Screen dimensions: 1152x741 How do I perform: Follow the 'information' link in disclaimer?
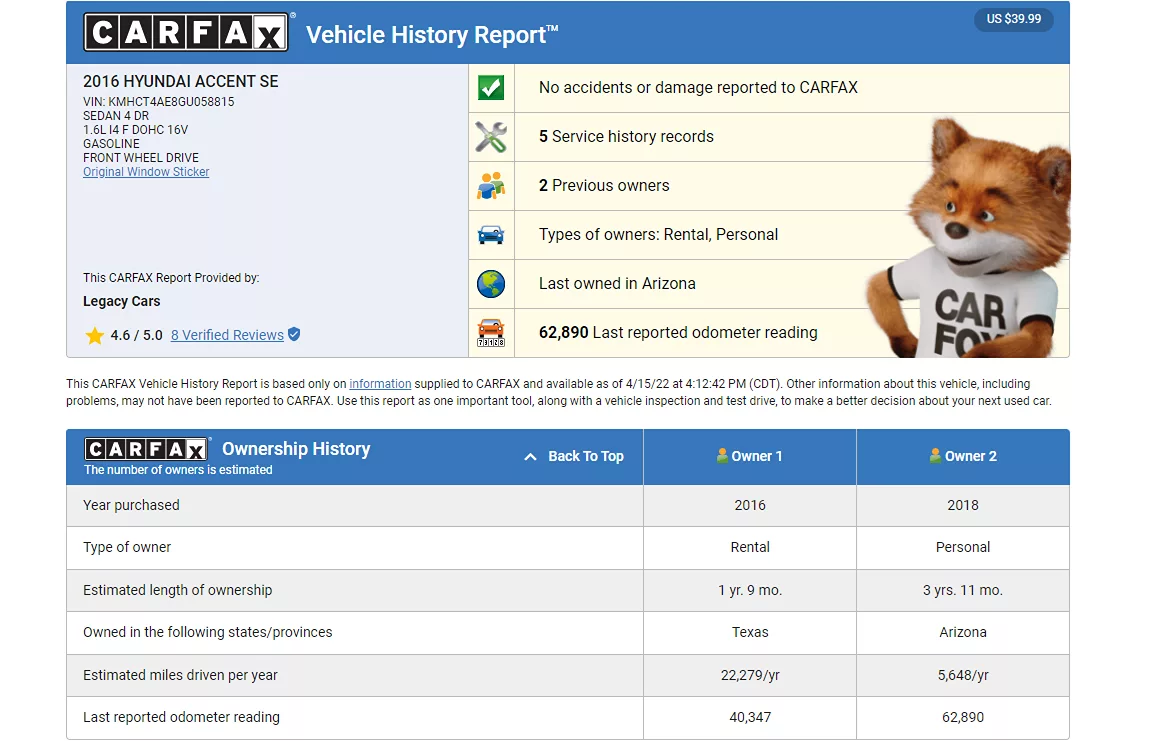point(380,384)
